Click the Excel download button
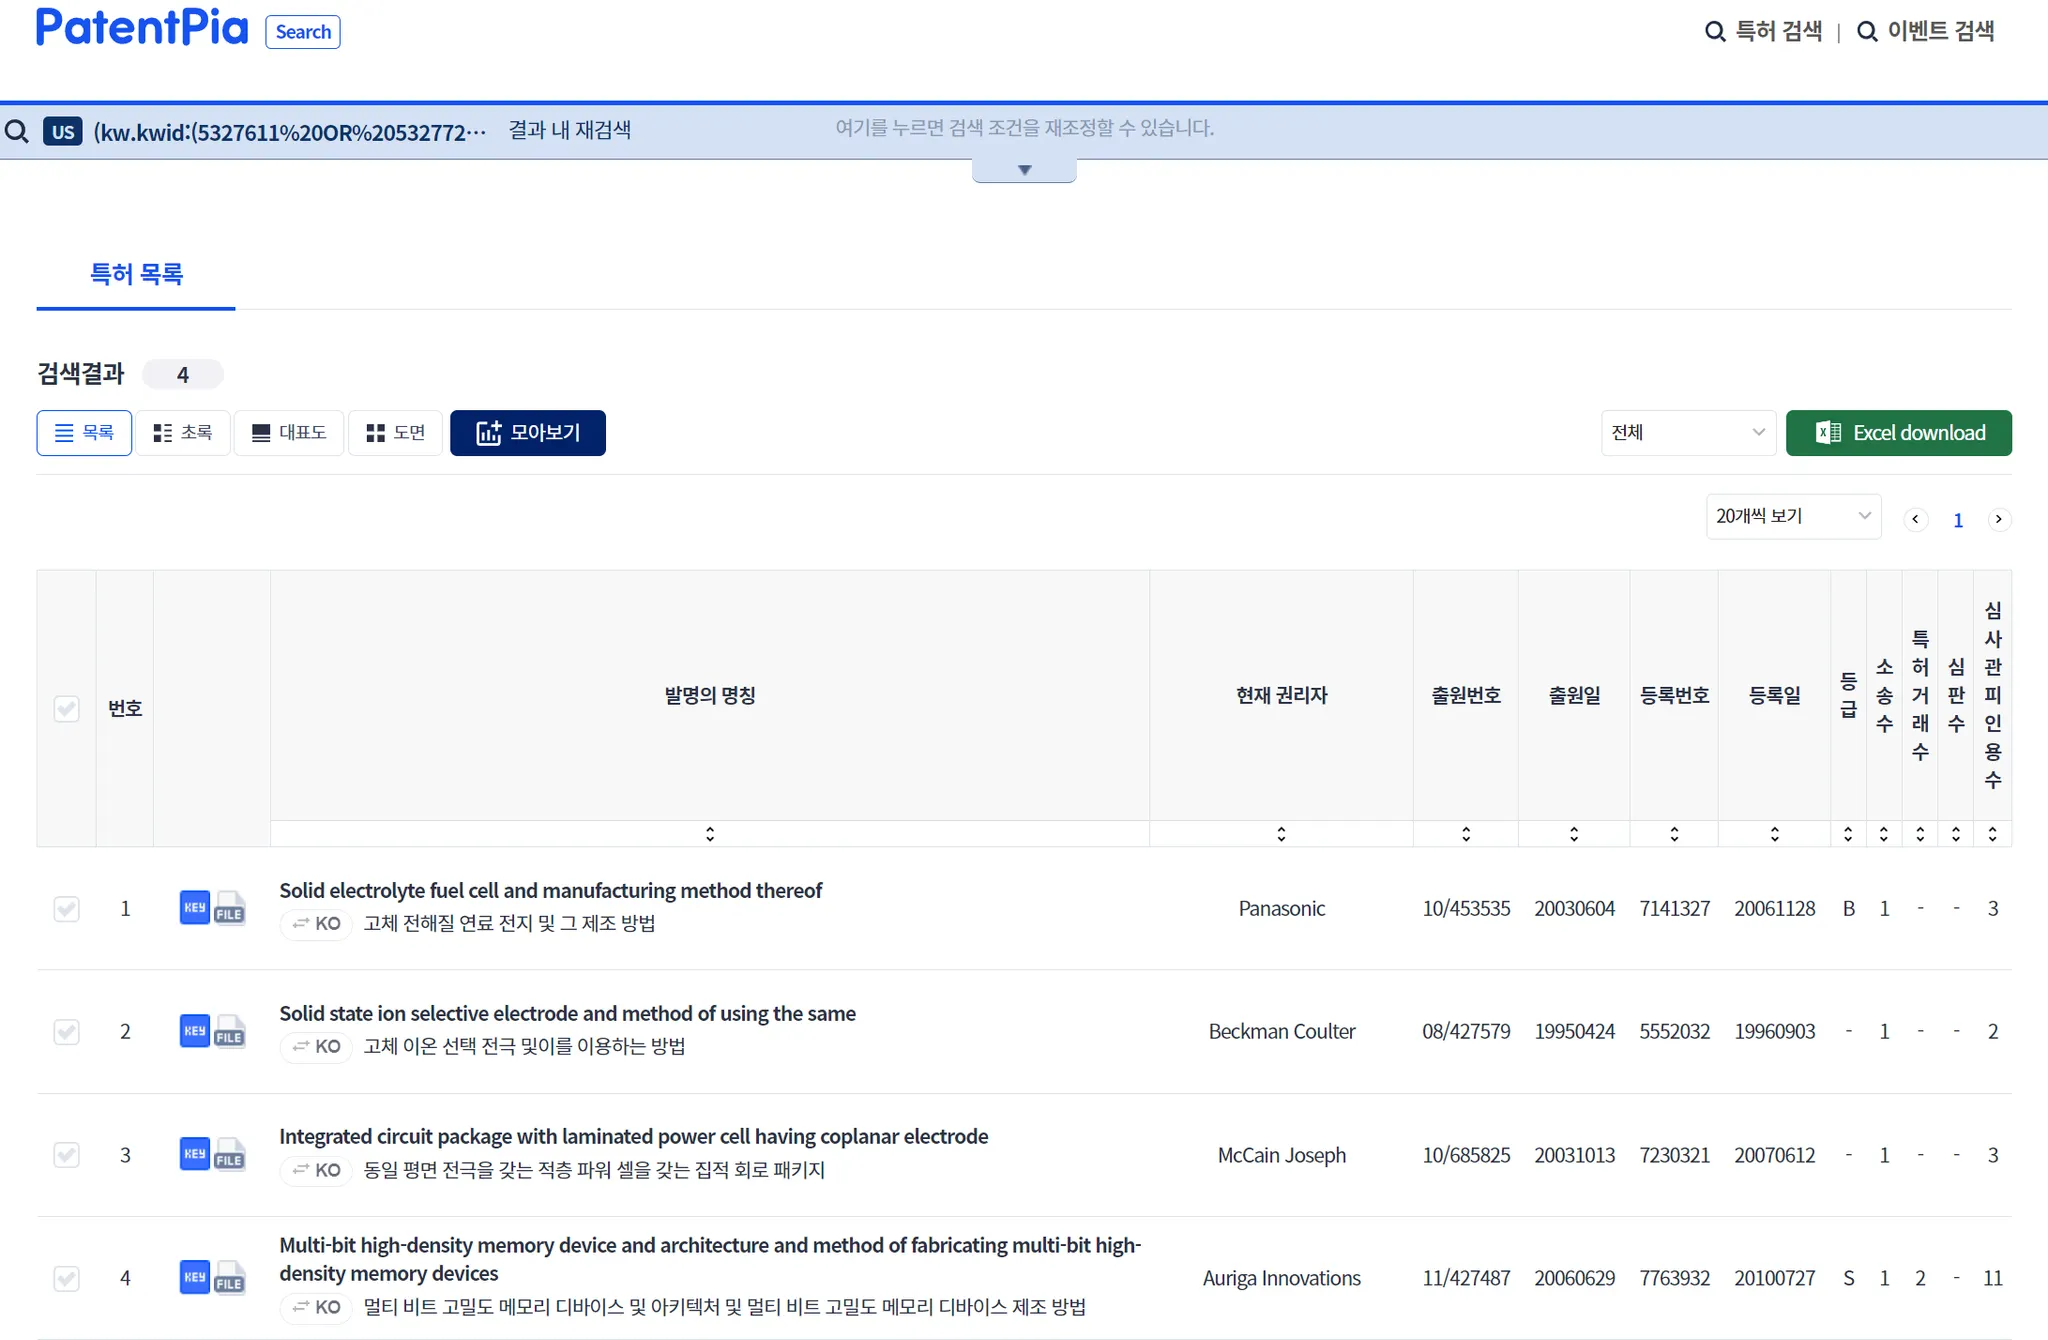2048x1340 pixels. (1898, 433)
